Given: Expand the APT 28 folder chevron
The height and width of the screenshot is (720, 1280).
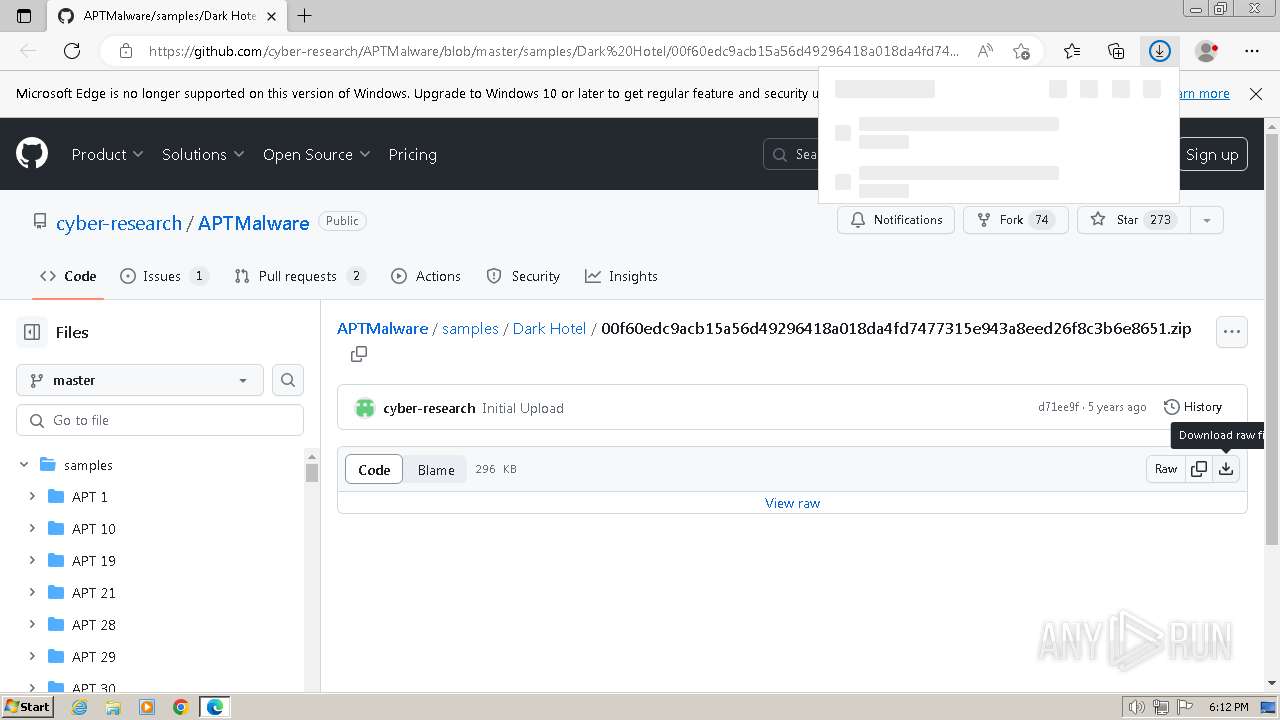Looking at the screenshot, I should (32, 625).
